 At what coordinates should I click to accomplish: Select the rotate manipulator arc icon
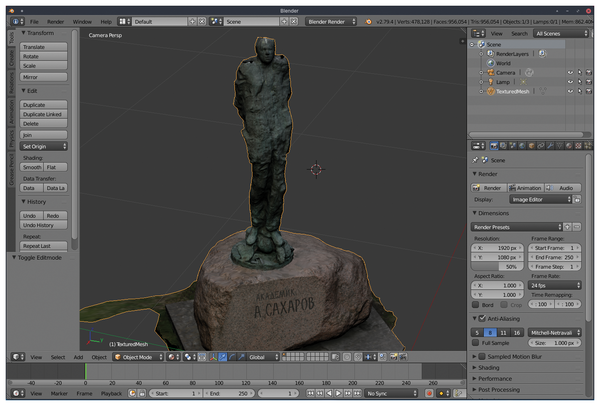click(232, 357)
